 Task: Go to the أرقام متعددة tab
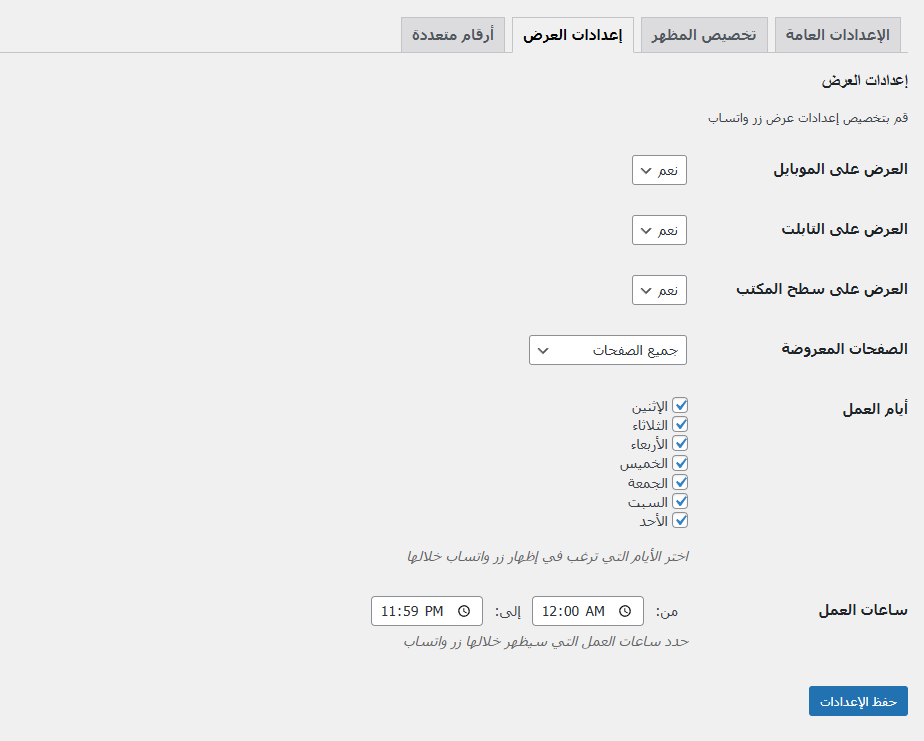click(453, 35)
